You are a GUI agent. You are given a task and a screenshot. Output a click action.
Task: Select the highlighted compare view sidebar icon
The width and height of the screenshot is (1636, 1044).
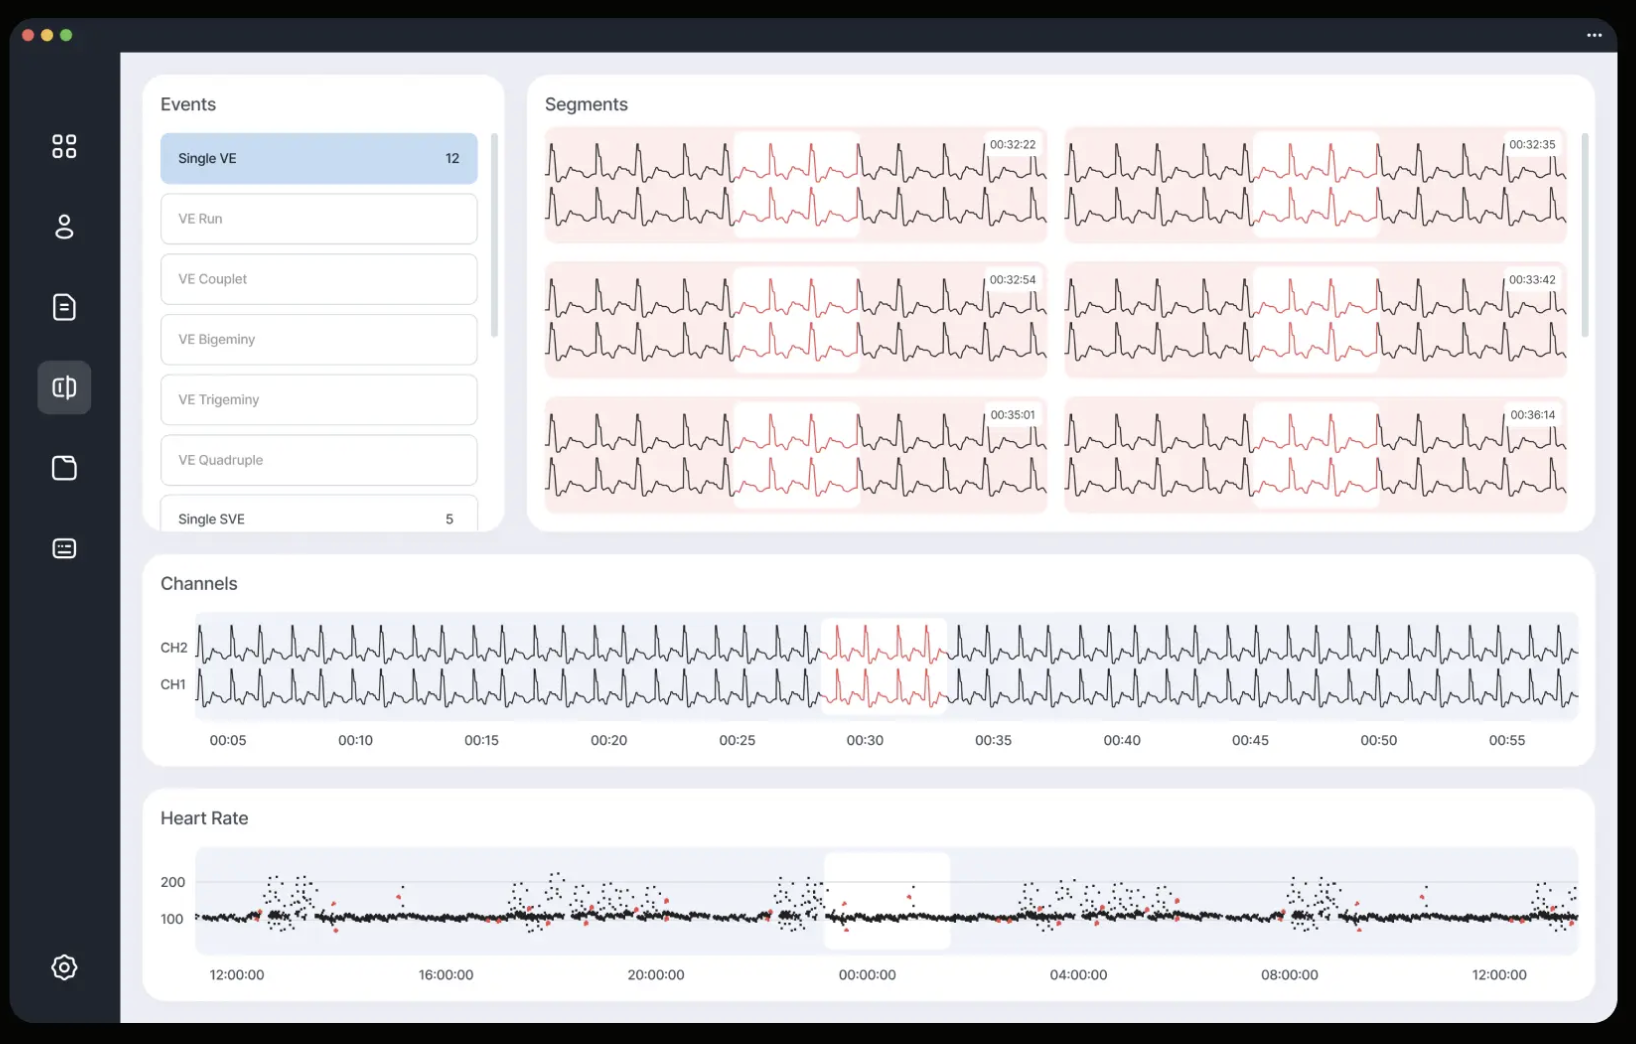[x=64, y=388]
